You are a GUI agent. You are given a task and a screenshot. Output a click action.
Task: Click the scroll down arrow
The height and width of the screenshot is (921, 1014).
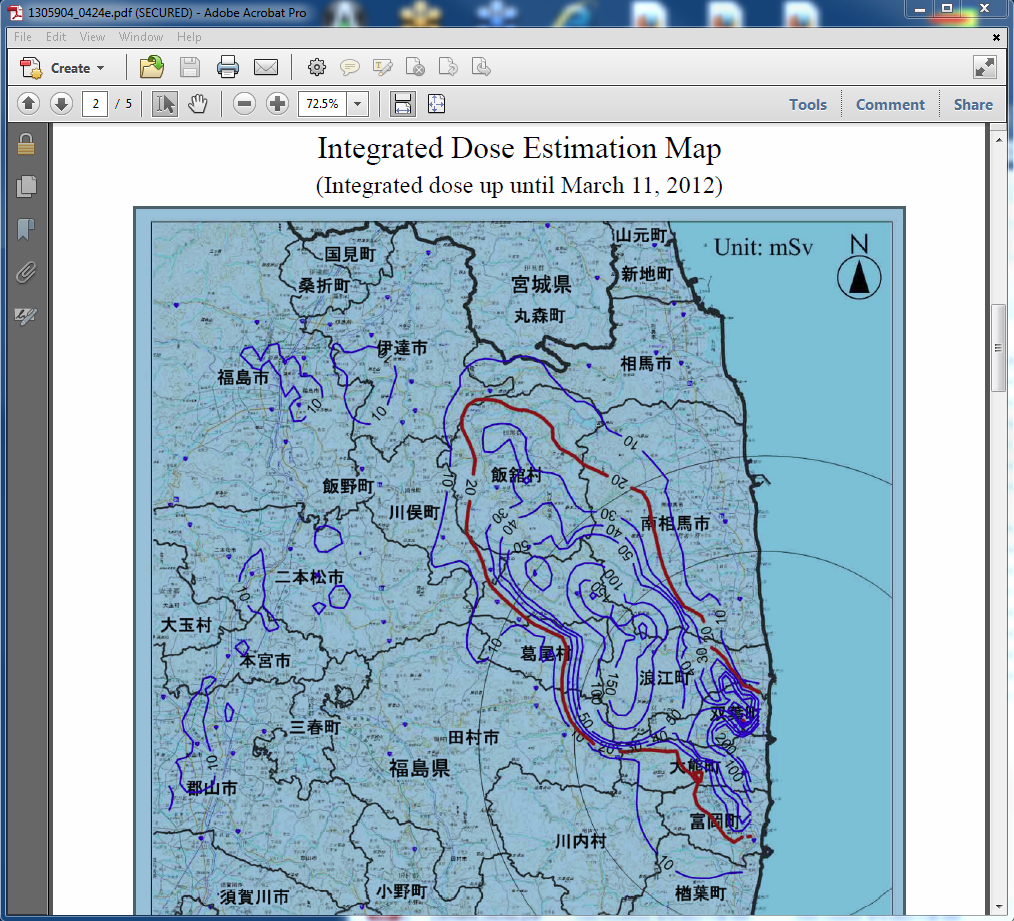pyautogui.click(x=998, y=907)
